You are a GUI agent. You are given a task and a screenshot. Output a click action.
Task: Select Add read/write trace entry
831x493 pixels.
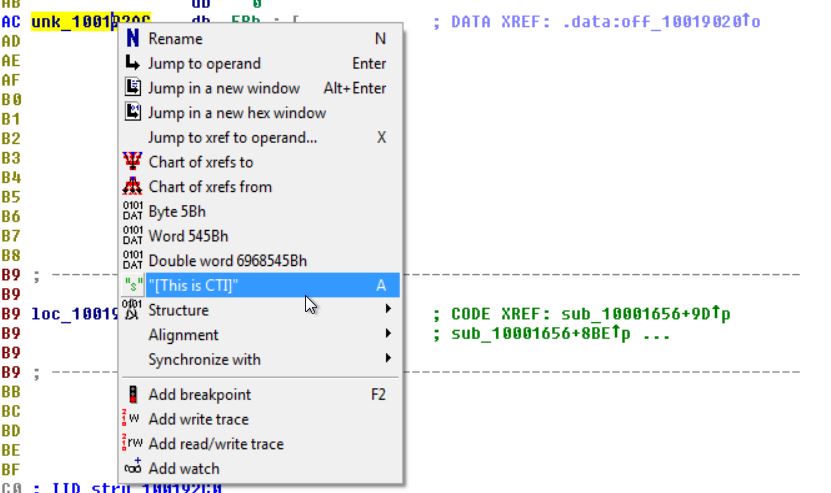pyautogui.click(x=261, y=444)
